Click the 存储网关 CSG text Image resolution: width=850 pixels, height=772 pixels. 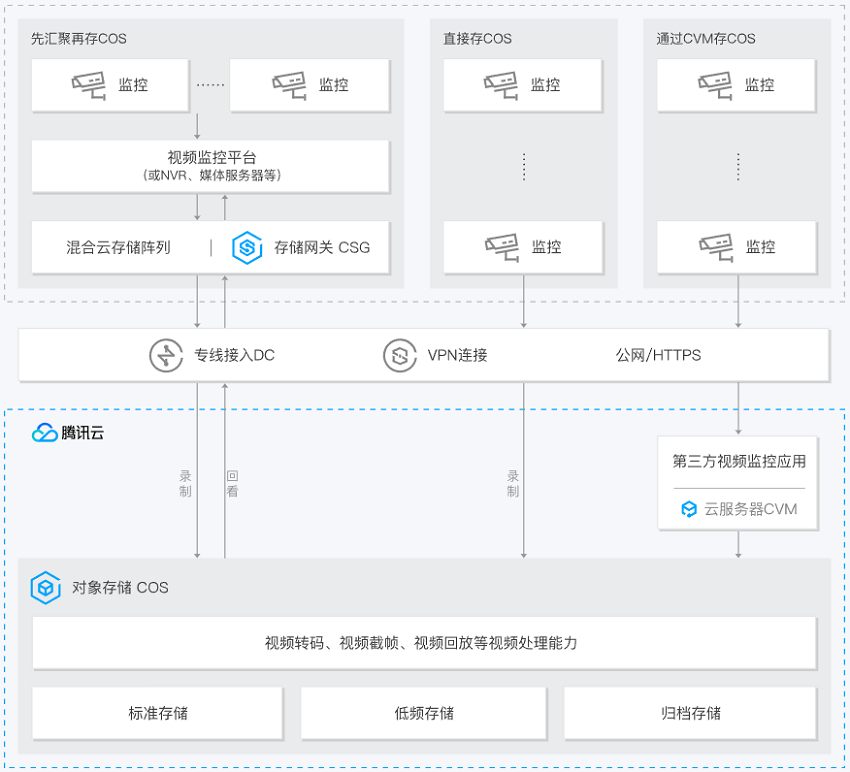click(x=322, y=248)
